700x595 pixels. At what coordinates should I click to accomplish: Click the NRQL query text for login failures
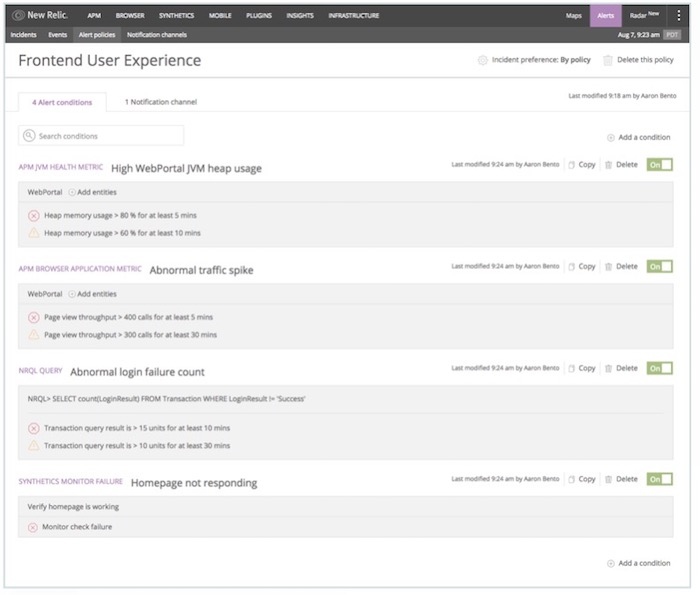click(167, 399)
